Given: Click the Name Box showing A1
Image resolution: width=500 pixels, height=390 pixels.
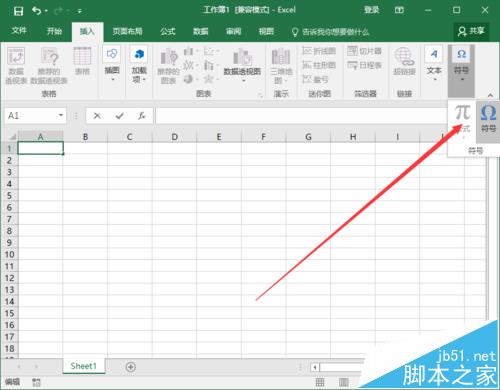Looking at the screenshot, I should click(31, 116).
